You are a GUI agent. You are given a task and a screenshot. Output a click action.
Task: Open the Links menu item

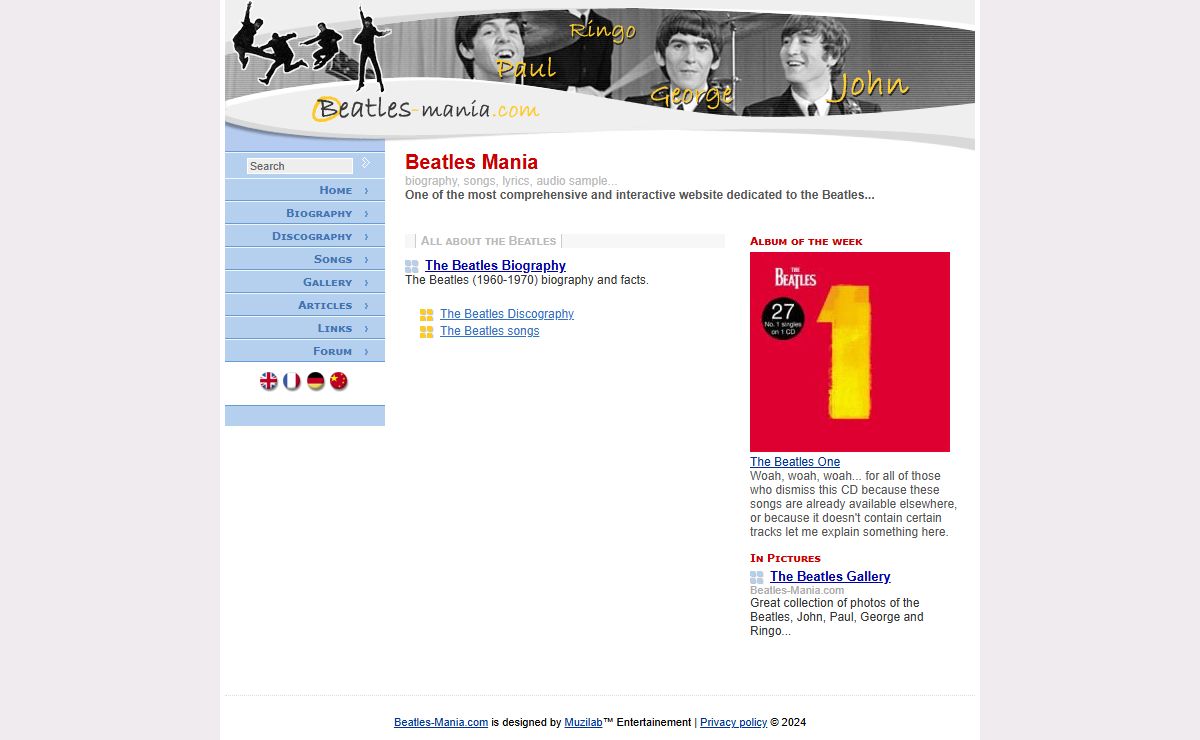tap(305, 328)
